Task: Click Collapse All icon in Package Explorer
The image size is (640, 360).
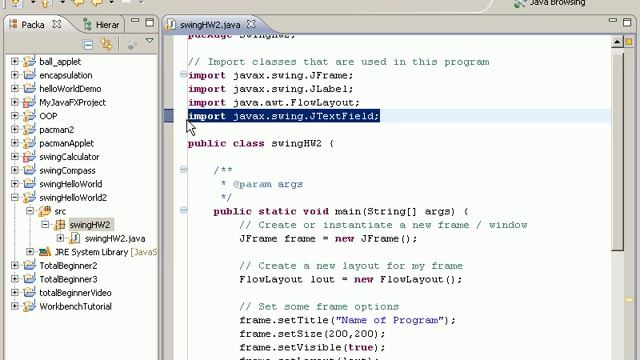Action: [x=88, y=44]
